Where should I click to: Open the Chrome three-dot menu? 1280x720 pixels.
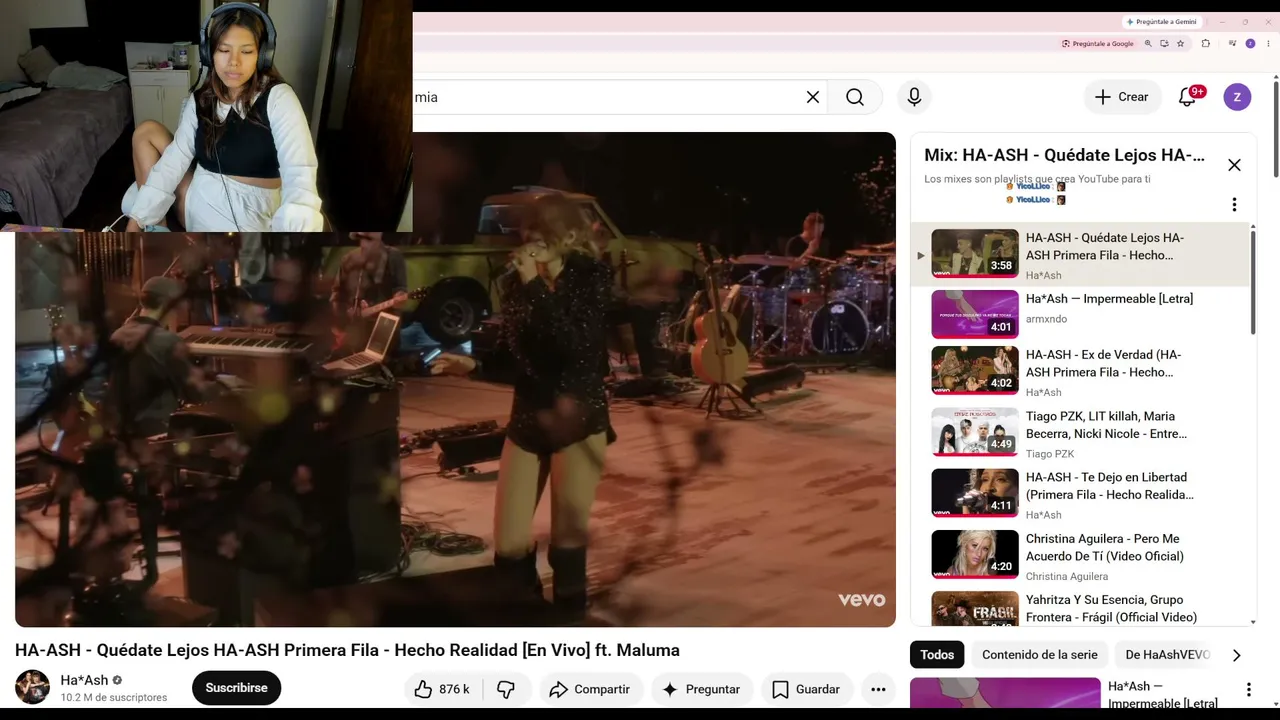pos(1268,44)
